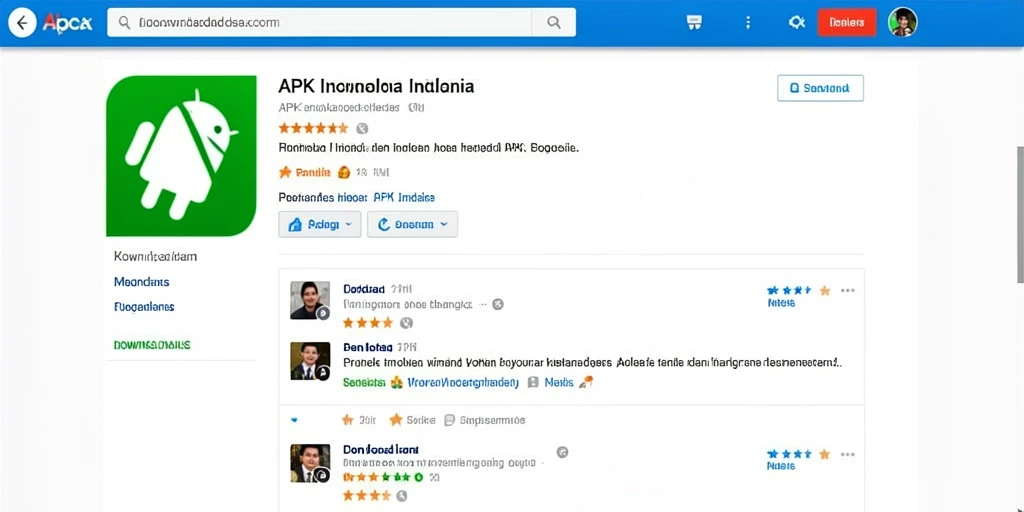The image size is (1024, 512).
Task: Open the green DOWNLOADS sidebar item
Action: pos(152,344)
